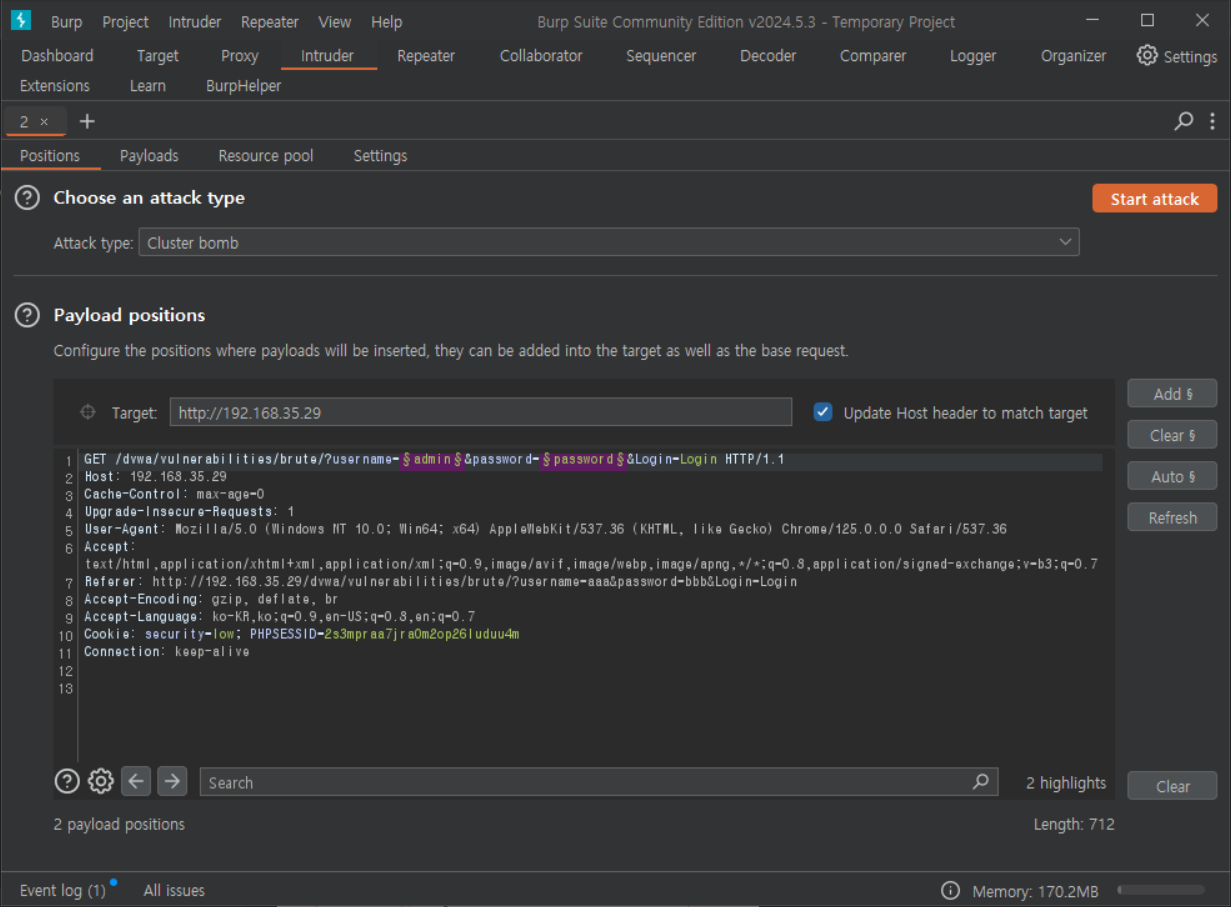This screenshot has height=907, width=1231.
Task: Open the Repeater menu
Action: pyautogui.click(x=270, y=21)
